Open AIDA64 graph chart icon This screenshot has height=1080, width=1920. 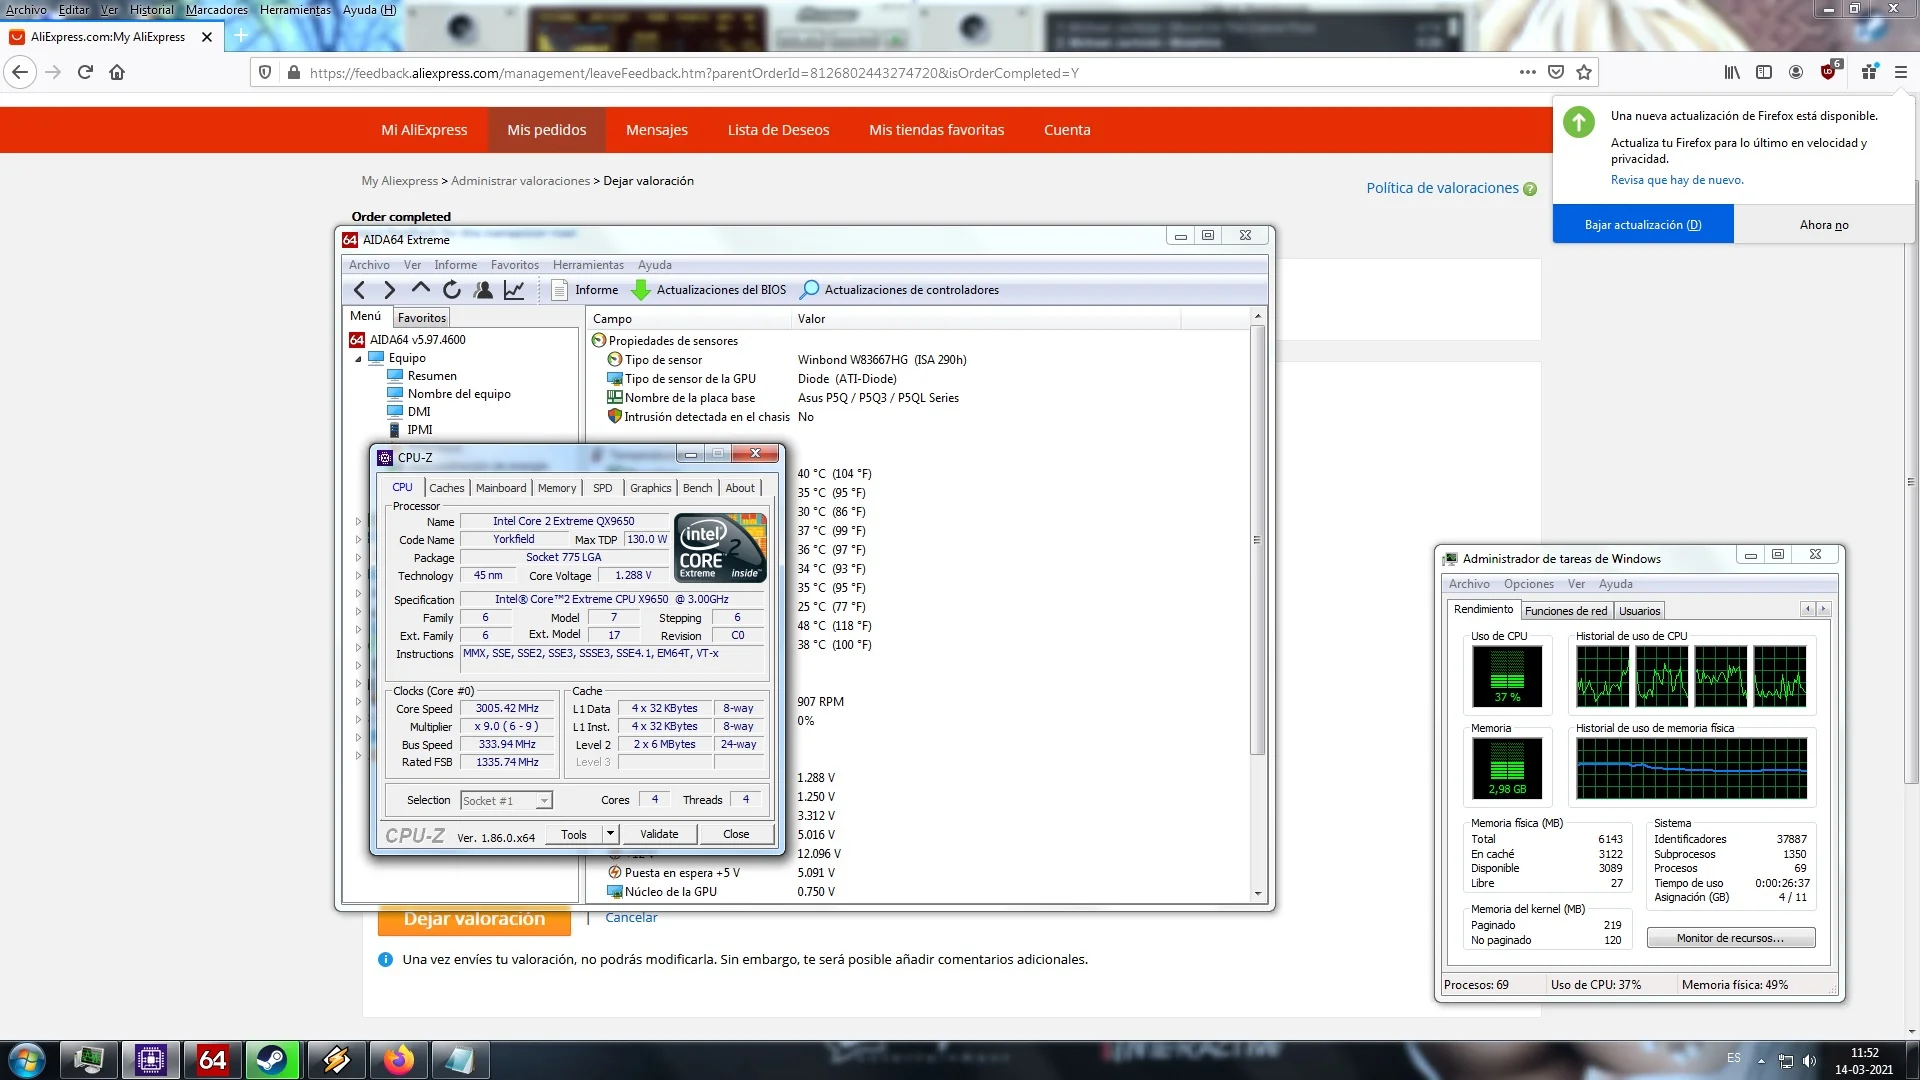tap(514, 290)
